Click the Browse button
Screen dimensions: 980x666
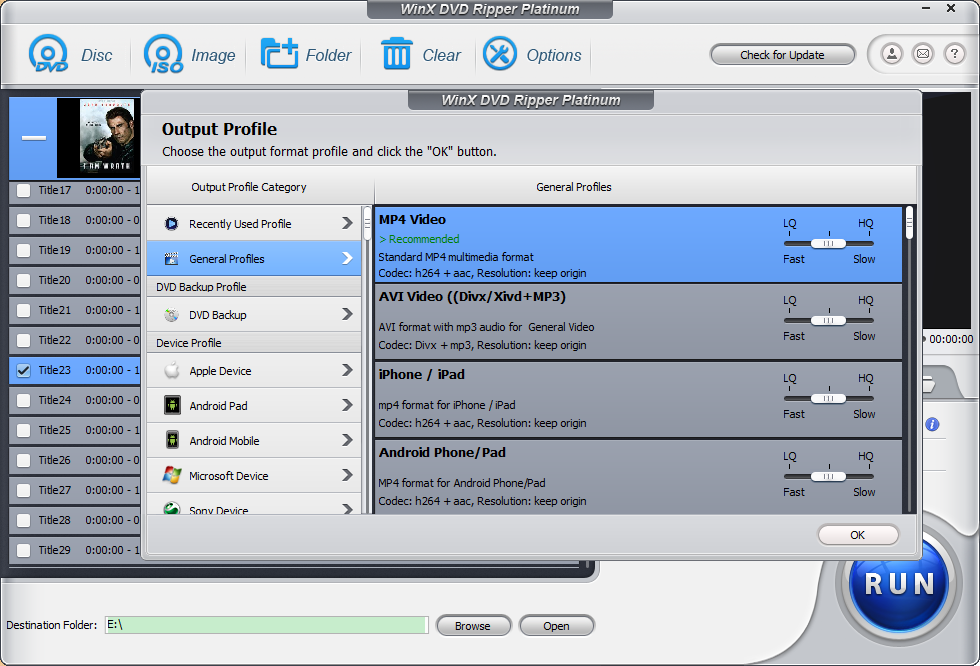tap(473, 625)
